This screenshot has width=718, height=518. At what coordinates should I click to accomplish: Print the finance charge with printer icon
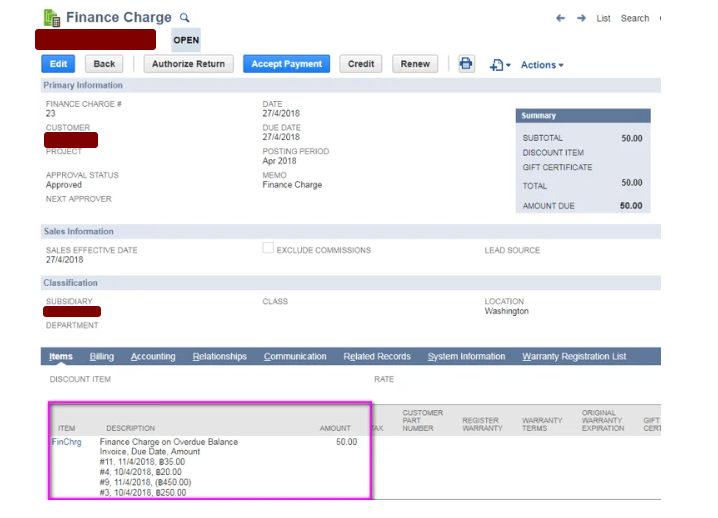[x=466, y=64]
